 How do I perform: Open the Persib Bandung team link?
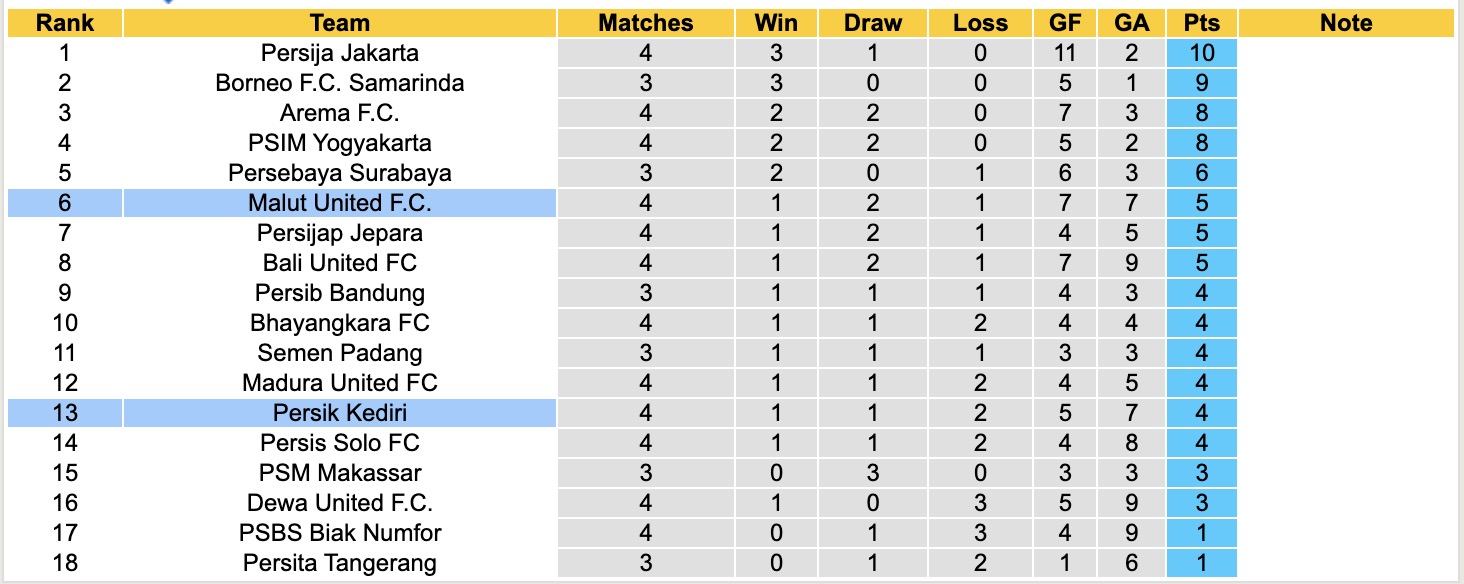(340, 293)
